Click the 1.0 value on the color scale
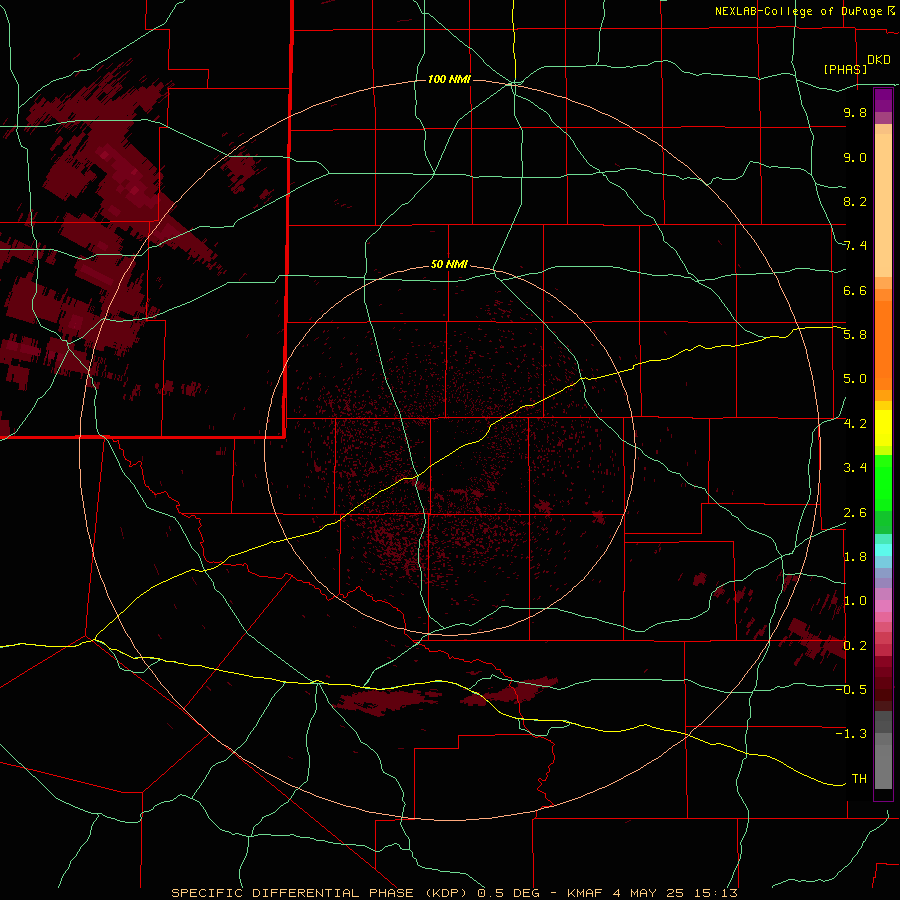Screen dimensions: 900x900 pos(855,601)
